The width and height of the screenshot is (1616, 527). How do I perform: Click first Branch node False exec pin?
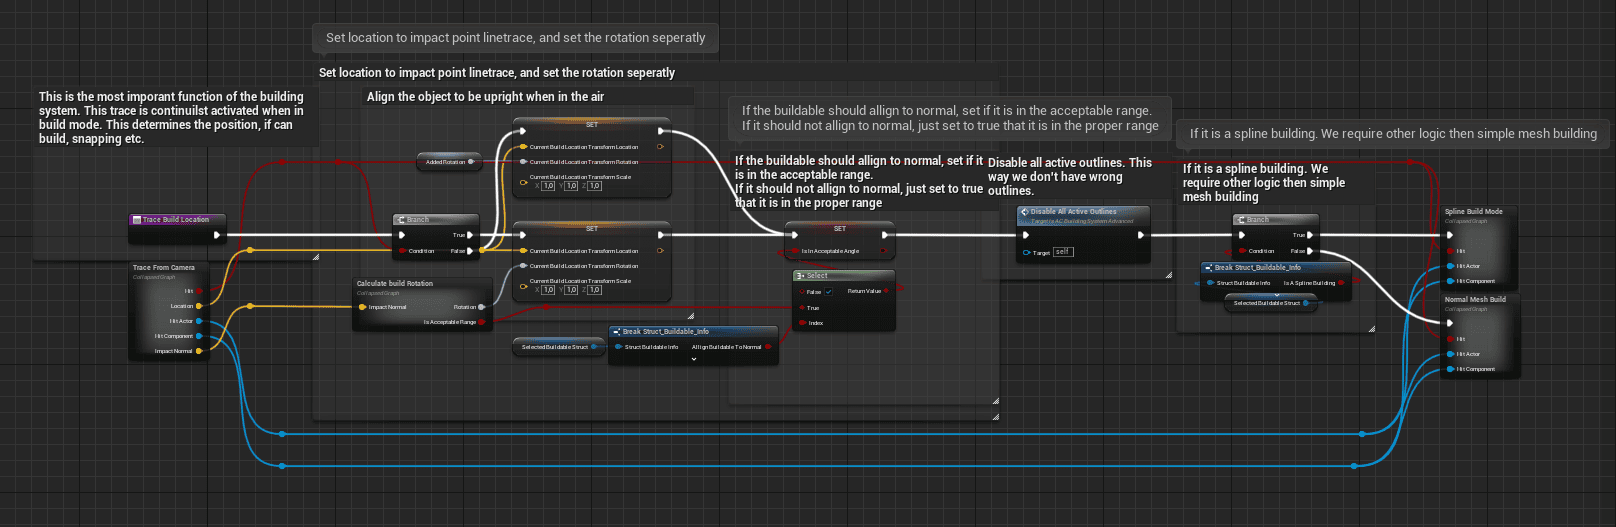click(x=470, y=251)
